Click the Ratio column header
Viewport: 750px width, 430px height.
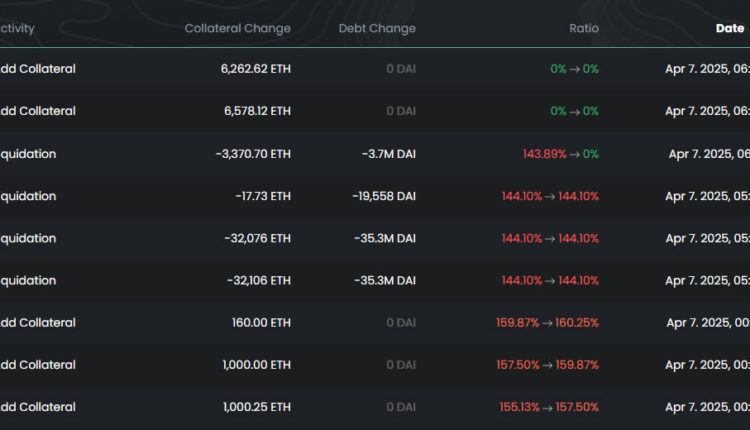coord(583,28)
